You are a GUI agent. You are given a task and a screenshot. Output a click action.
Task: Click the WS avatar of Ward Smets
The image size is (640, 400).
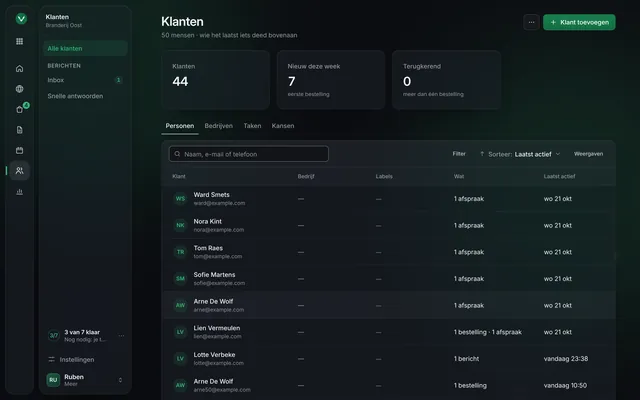click(x=180, y=199)
